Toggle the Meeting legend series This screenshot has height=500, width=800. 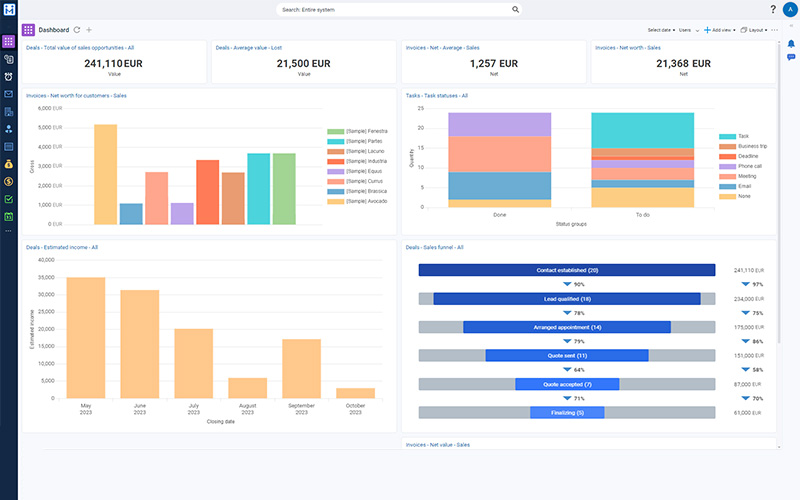click(x=738, y=176)
